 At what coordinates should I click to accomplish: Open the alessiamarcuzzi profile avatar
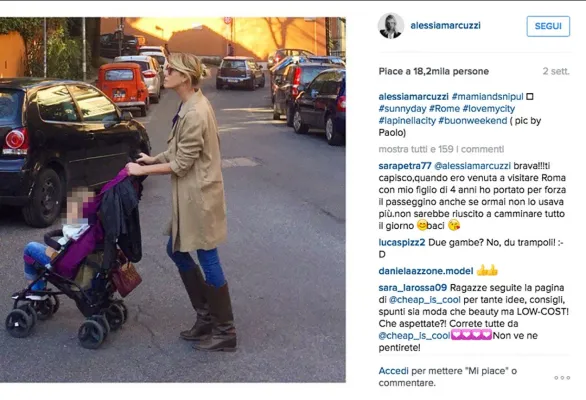coord(391,26)
